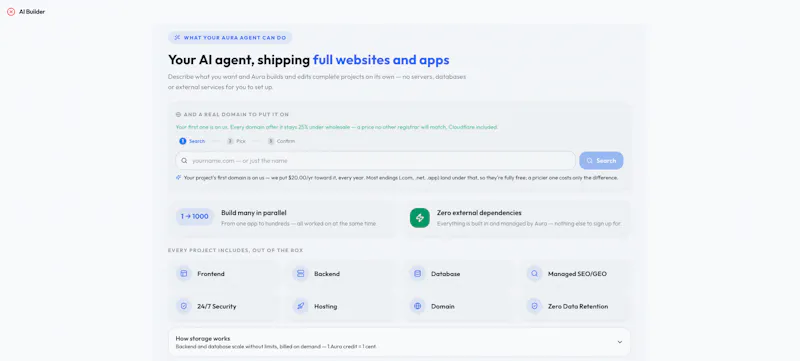Click the Domain globe icon
800x361 pixels.
click(417, 306)
